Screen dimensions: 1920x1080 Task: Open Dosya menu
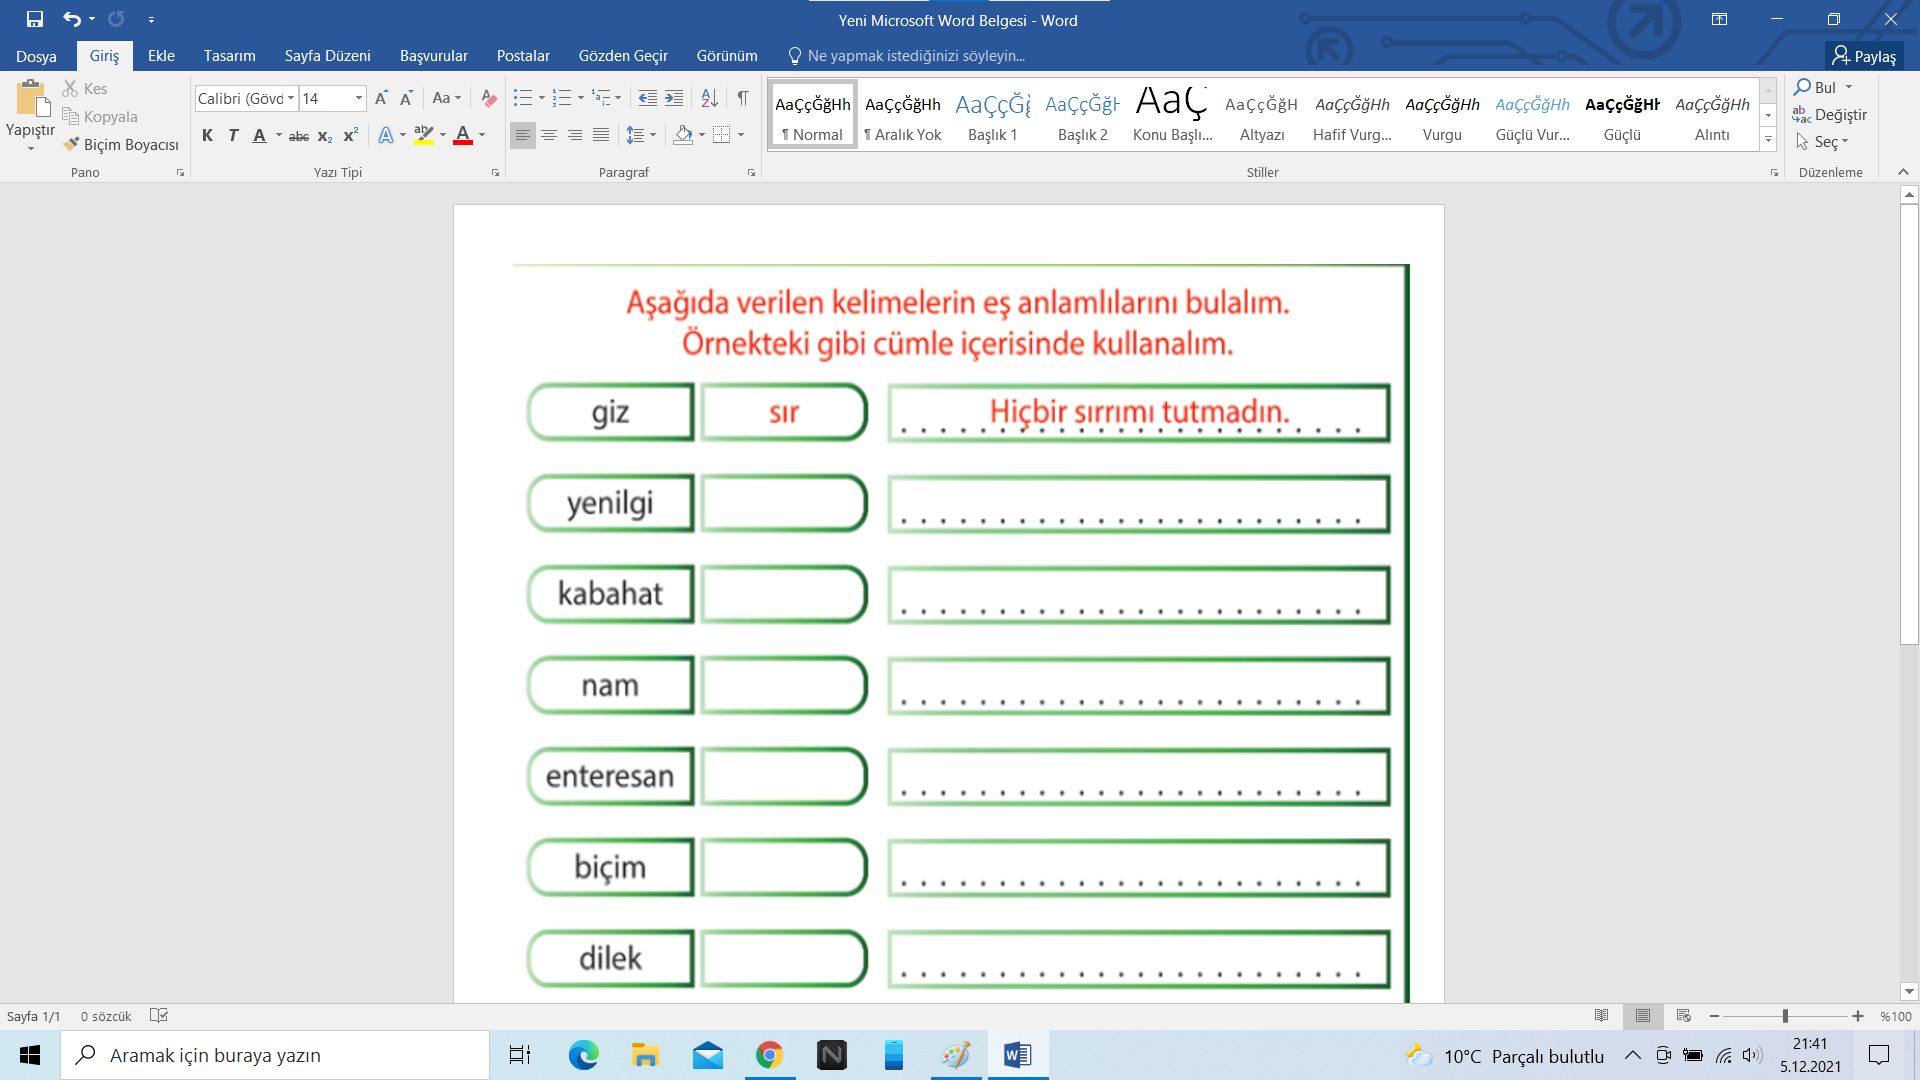point(36,56)
